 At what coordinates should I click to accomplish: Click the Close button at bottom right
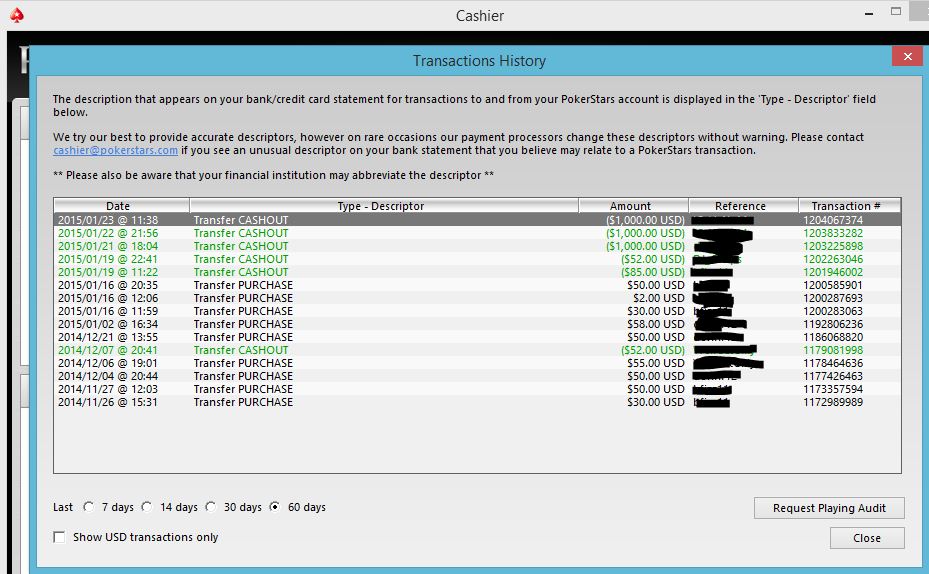(866, 538)
